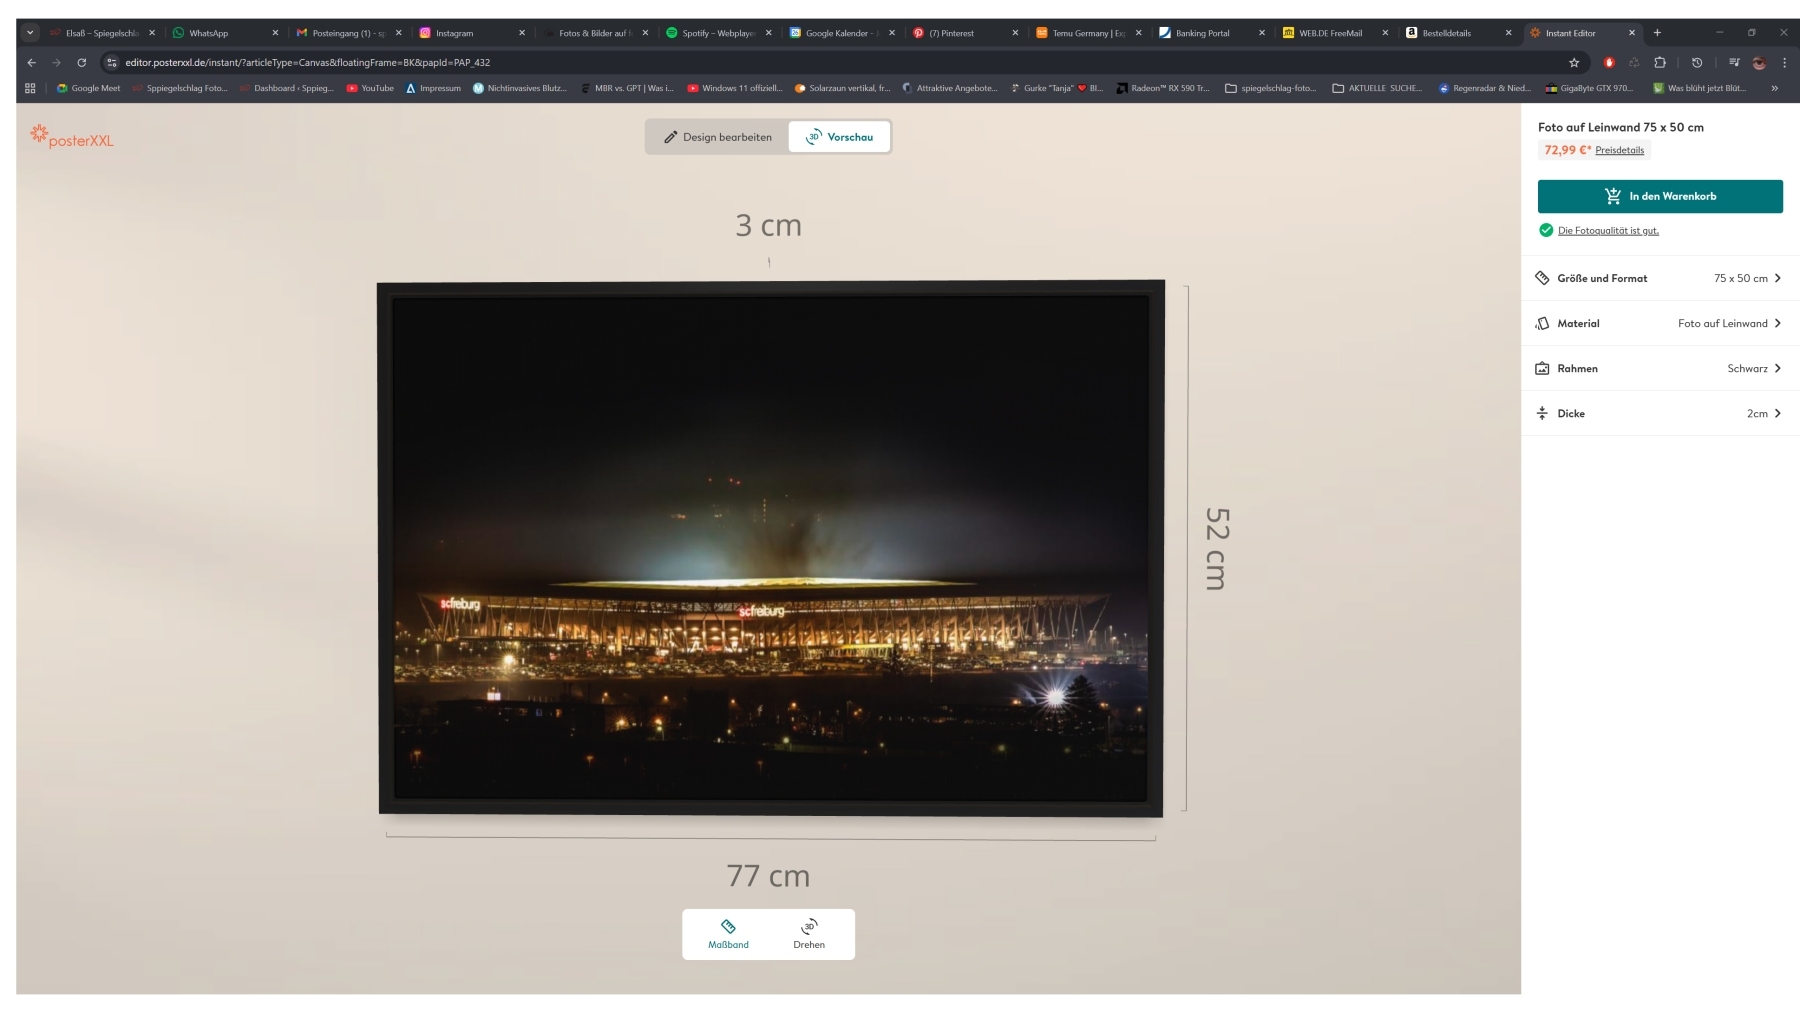Expand the Größe und Format option
1800x1013 pixels.
[1659, 278]
